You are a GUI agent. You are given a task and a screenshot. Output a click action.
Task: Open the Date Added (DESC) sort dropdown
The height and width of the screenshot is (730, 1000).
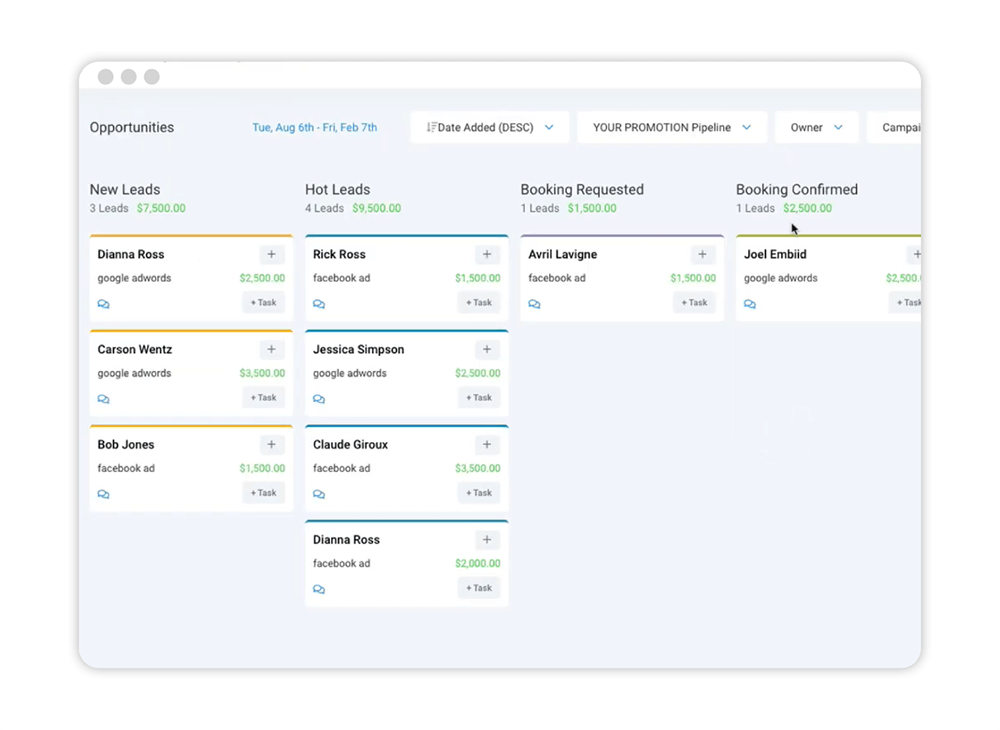[489, 128]
